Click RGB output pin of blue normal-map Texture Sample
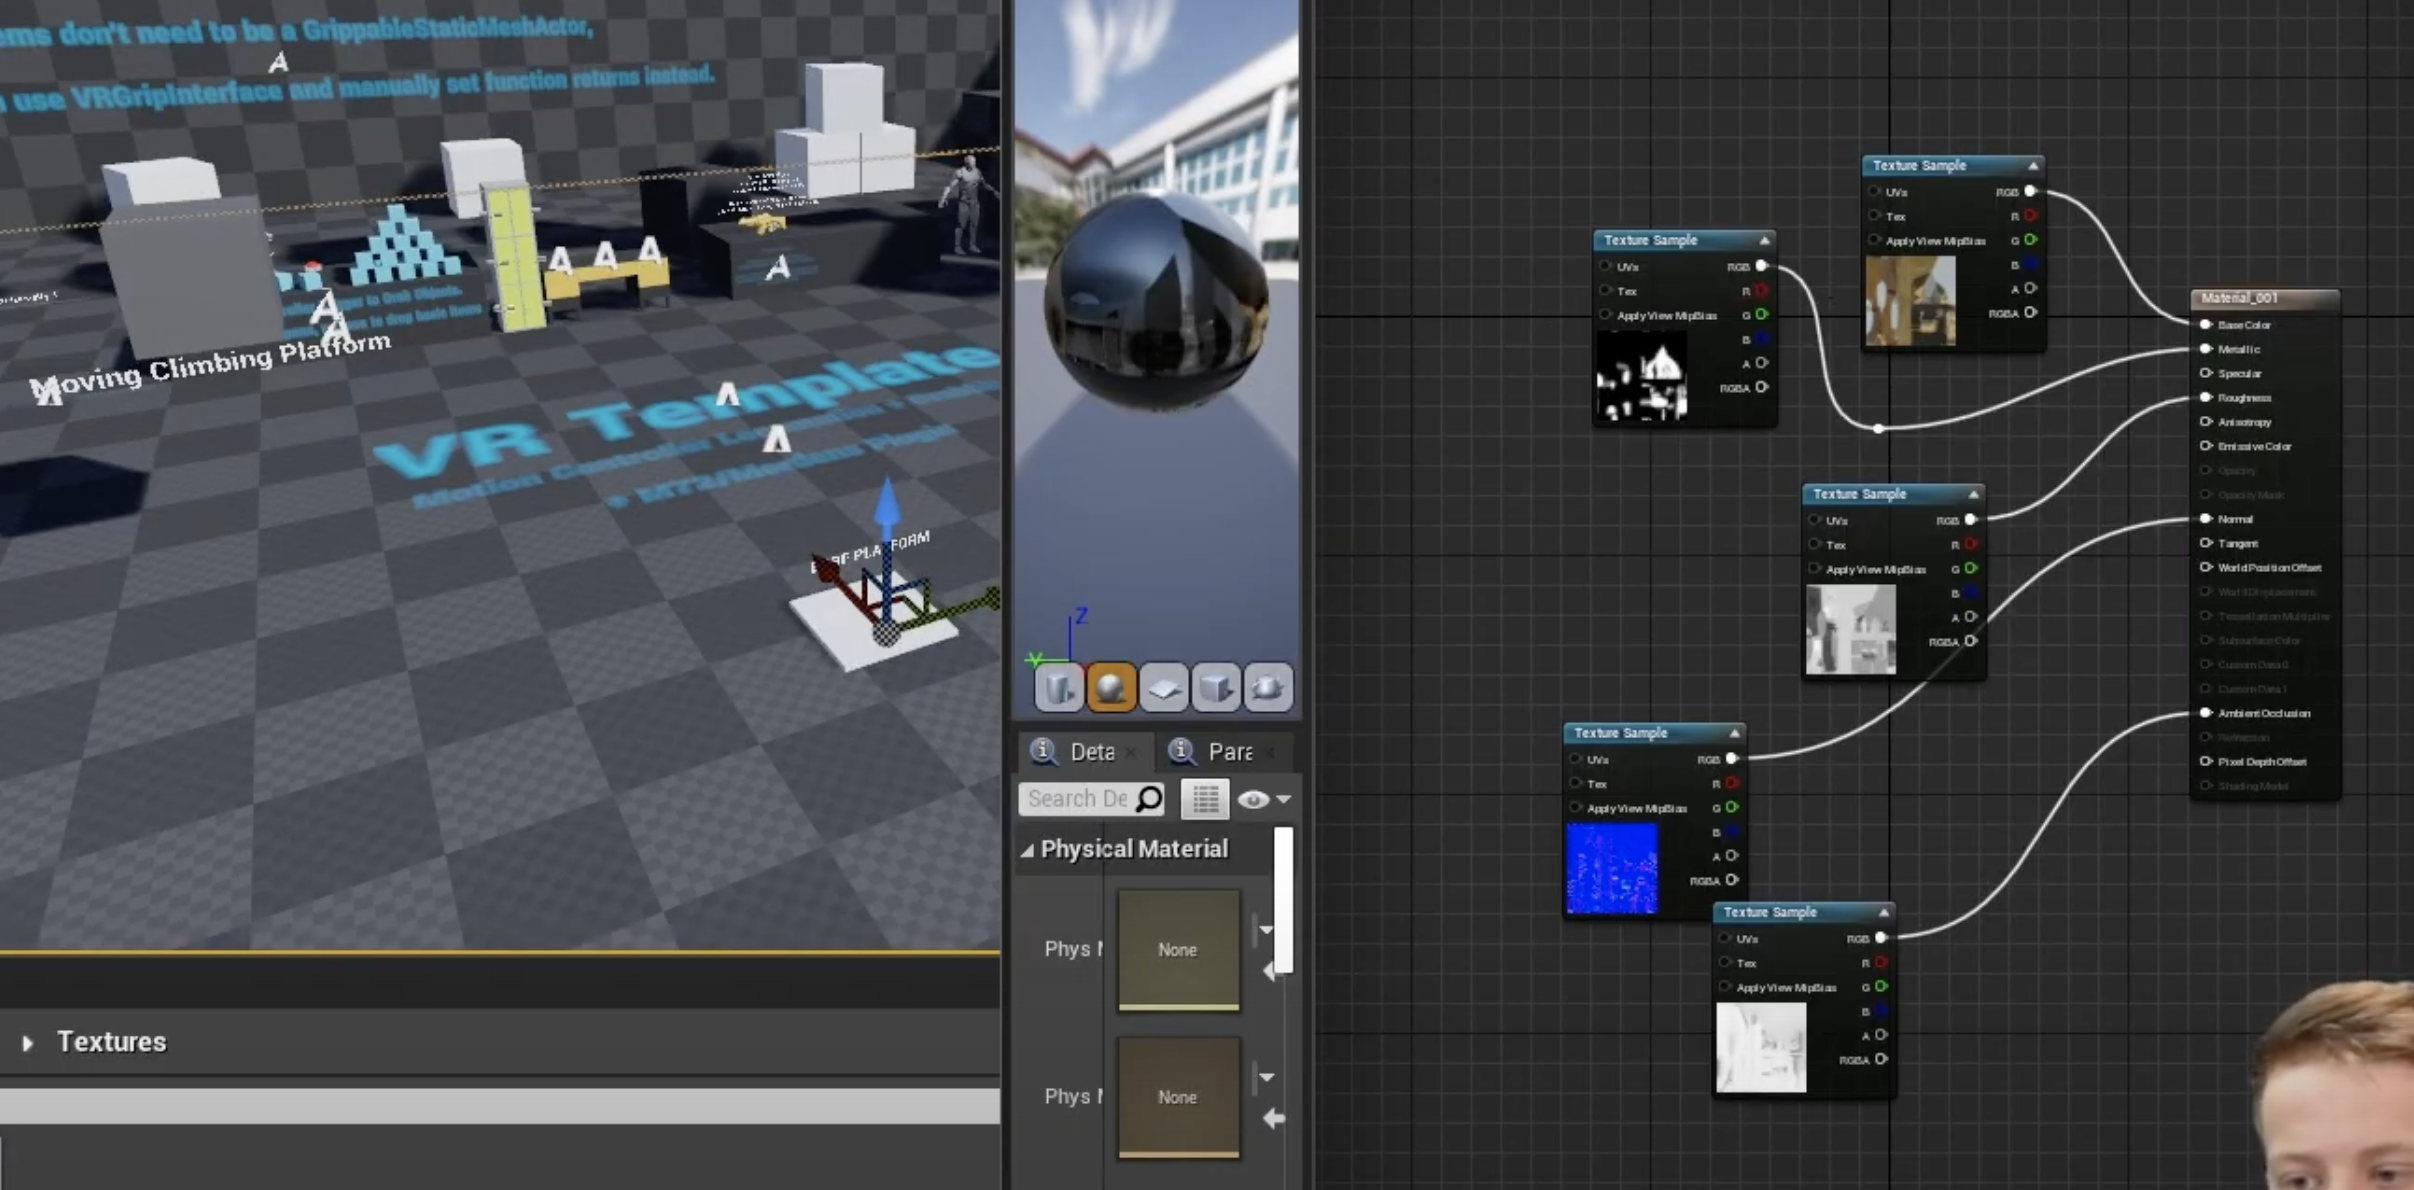Screen dimensions: 2414x1190 pyautogui.click(x=1732, y=758)
